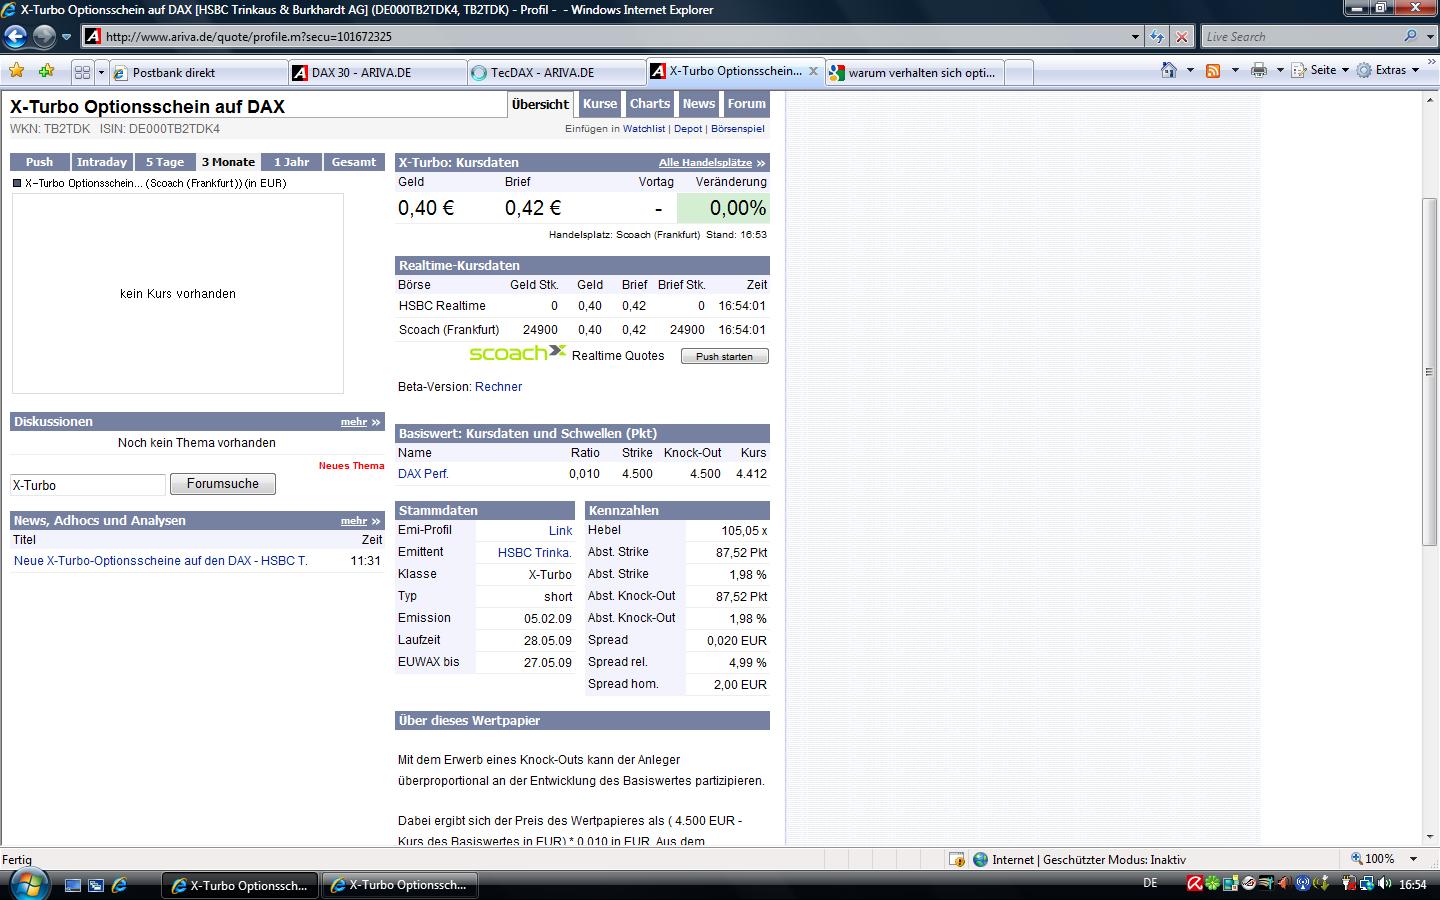Viewport: 1440px width, 900px height.
Task: Click into the Live Search box
Action: pyautogui.click(x=1300, y=37)
